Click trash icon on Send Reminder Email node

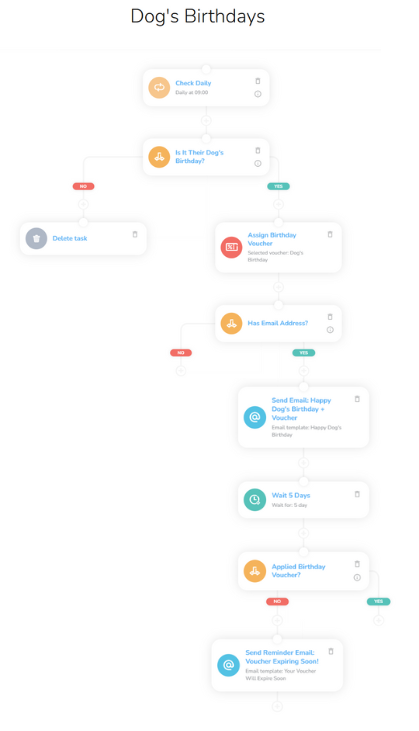(331, 651)
